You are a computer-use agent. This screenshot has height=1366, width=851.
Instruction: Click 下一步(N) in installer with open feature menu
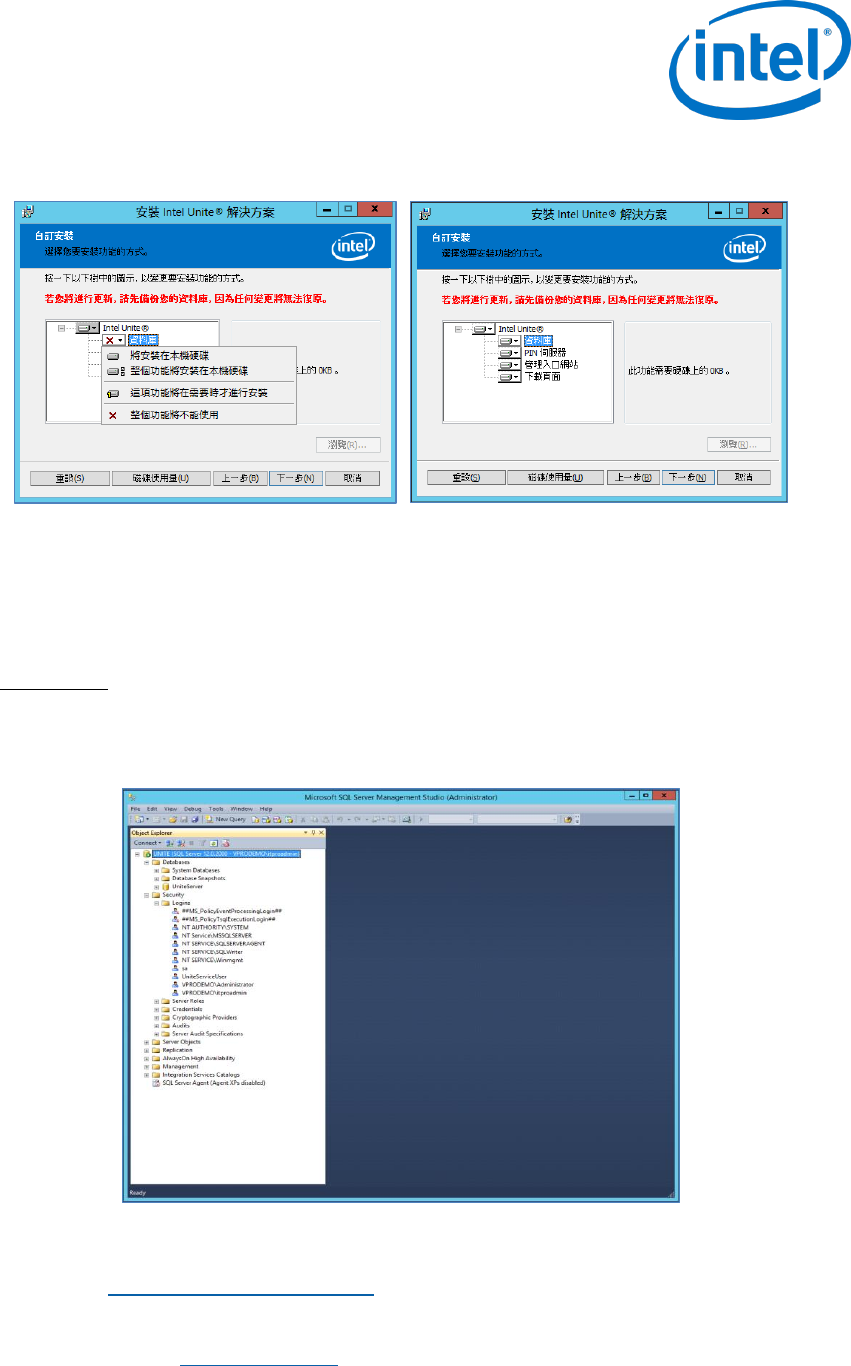(295, 478)
